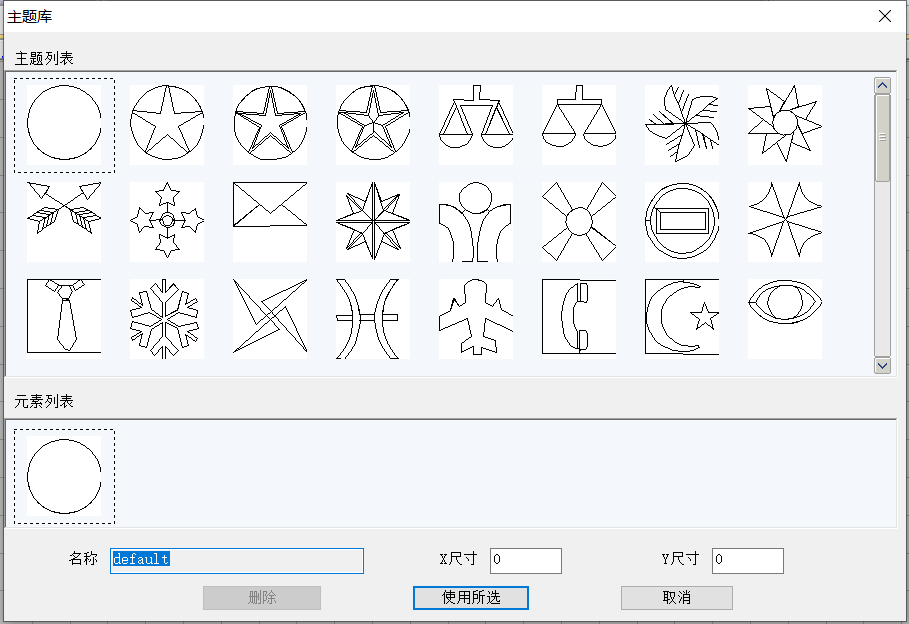Select the crossed arrows theme
Viewport: 909px width, 624px height.
(x=64, y=222)
